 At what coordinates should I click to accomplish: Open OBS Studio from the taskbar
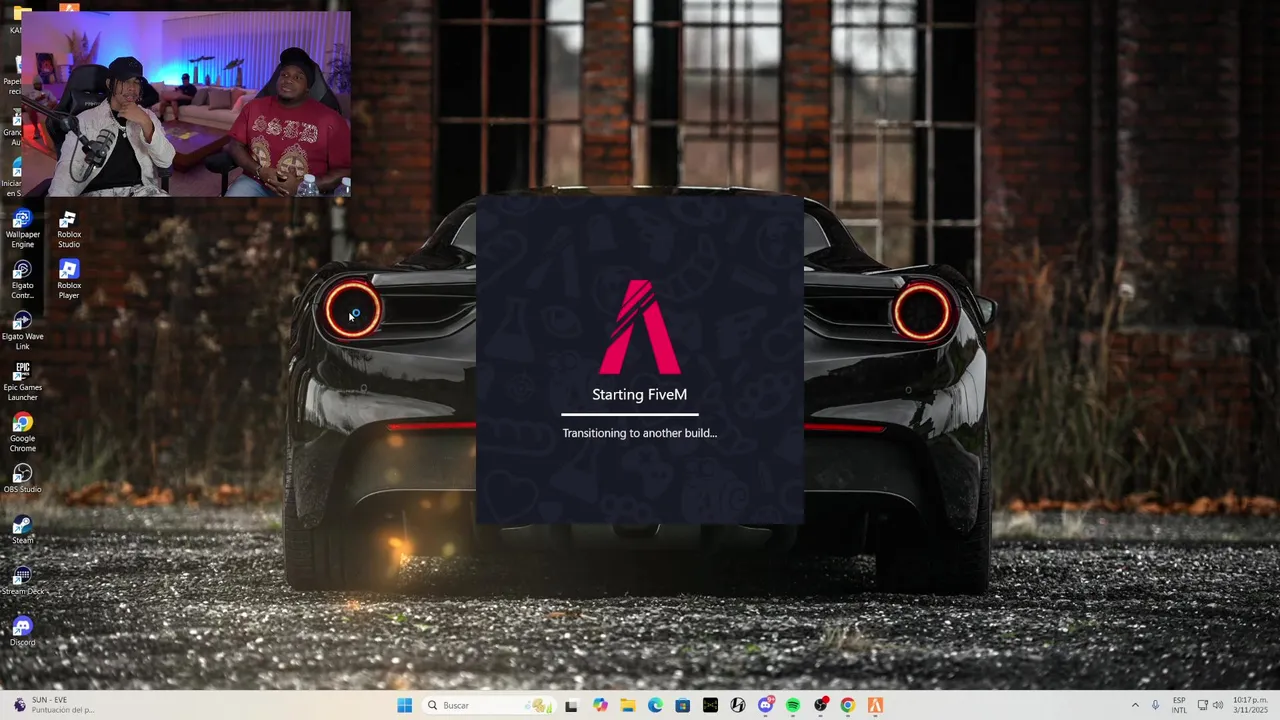[x=821, y=705]
